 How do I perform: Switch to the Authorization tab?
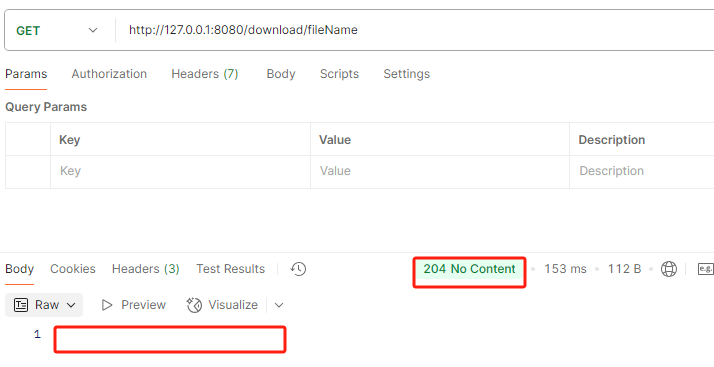109,74
